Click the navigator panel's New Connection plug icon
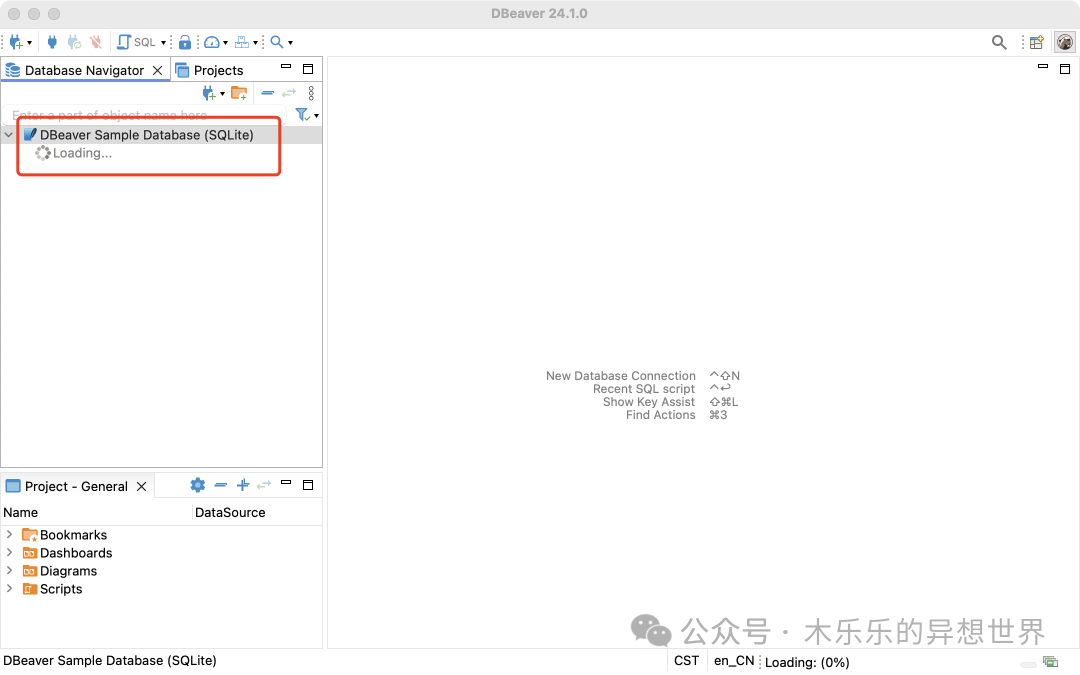 point(209,93)
